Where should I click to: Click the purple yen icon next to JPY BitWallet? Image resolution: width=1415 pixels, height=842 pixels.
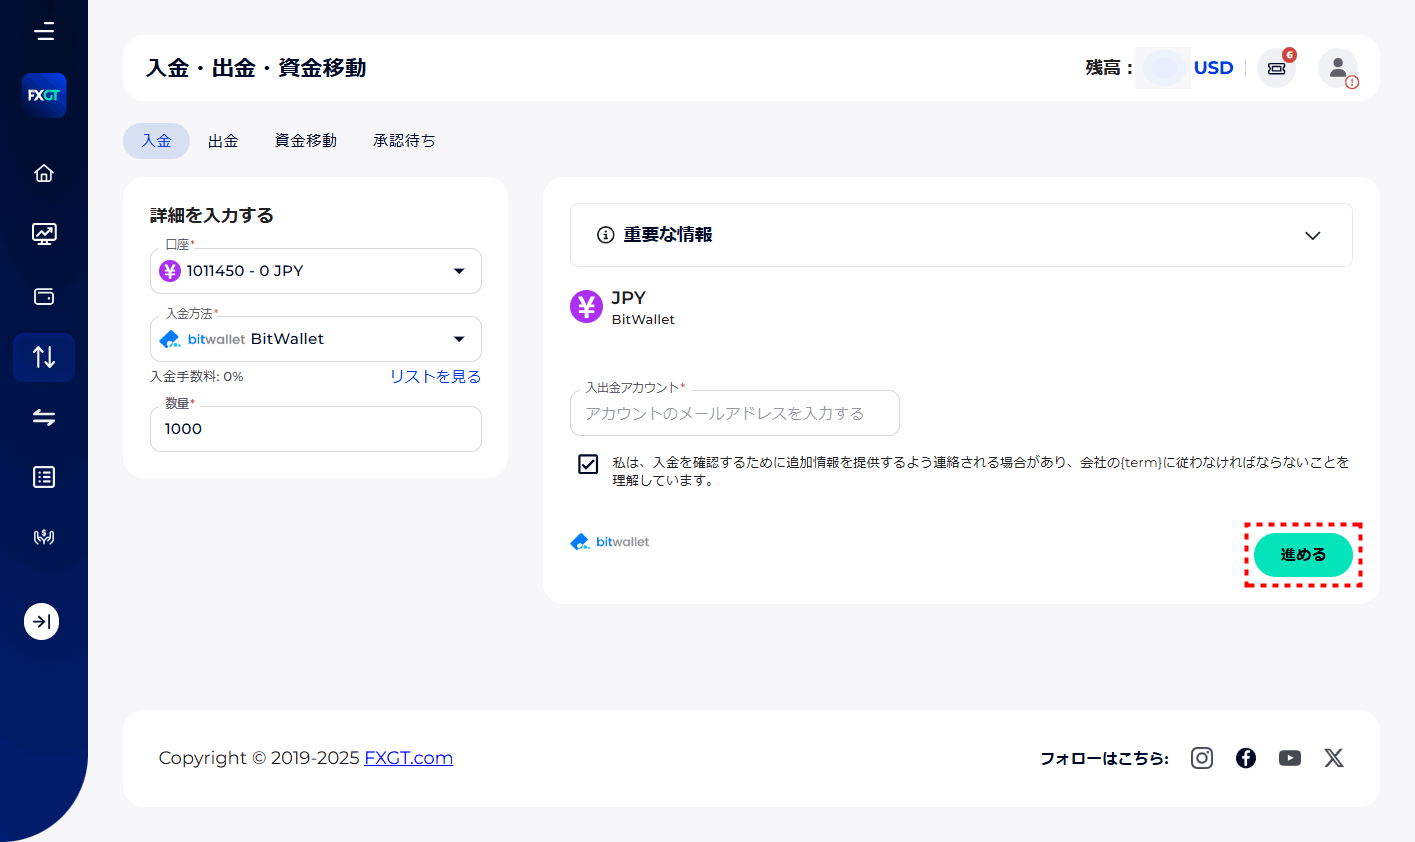586,306
